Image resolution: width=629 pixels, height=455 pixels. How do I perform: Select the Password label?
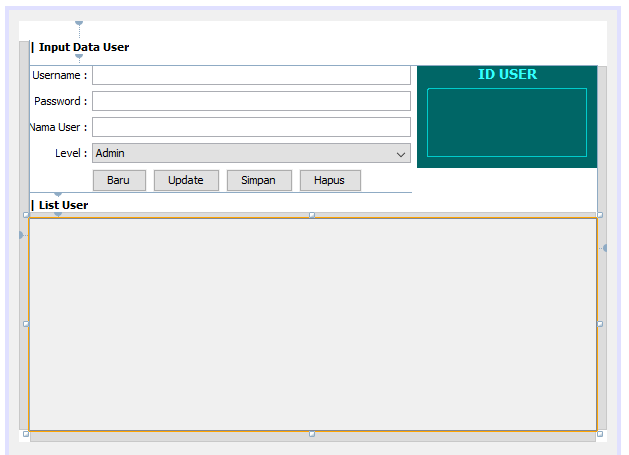[61, 101]
